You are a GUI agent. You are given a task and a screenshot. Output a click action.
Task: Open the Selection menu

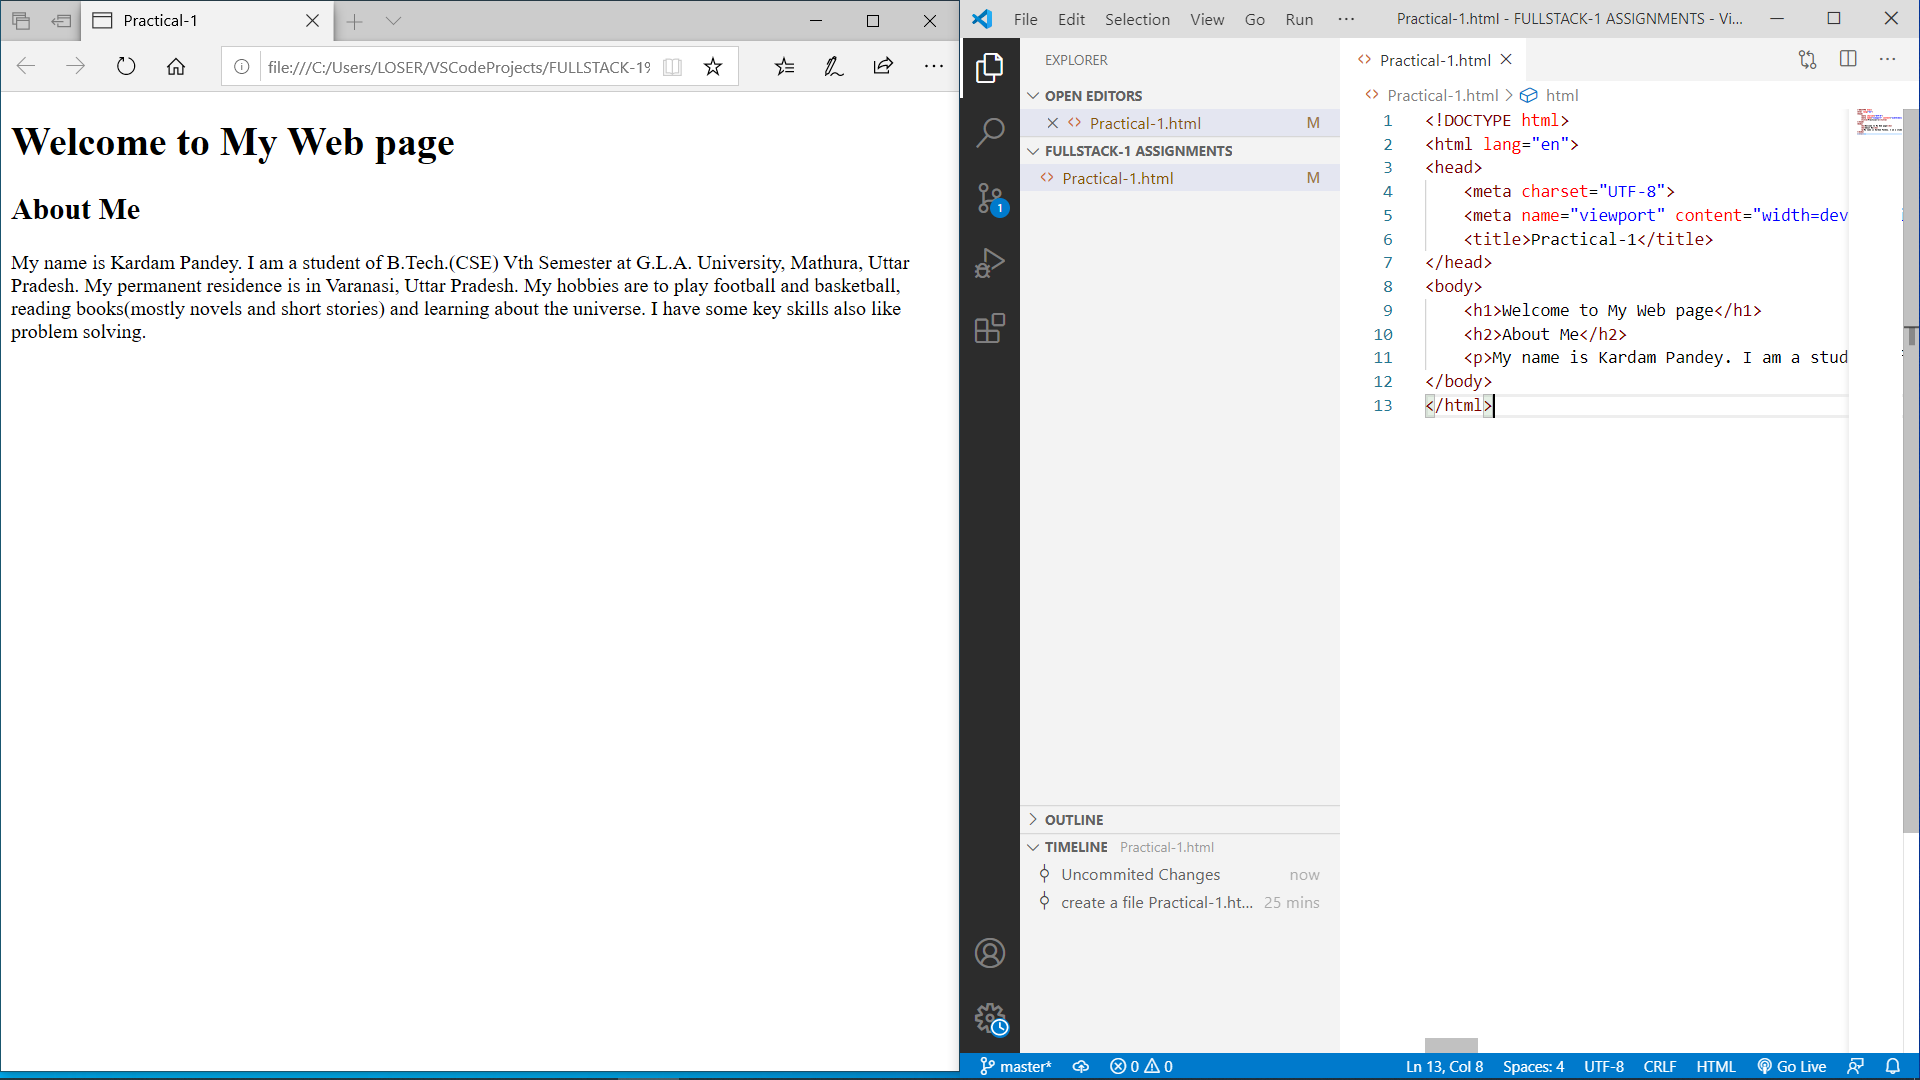click(x=1137, y=19)
